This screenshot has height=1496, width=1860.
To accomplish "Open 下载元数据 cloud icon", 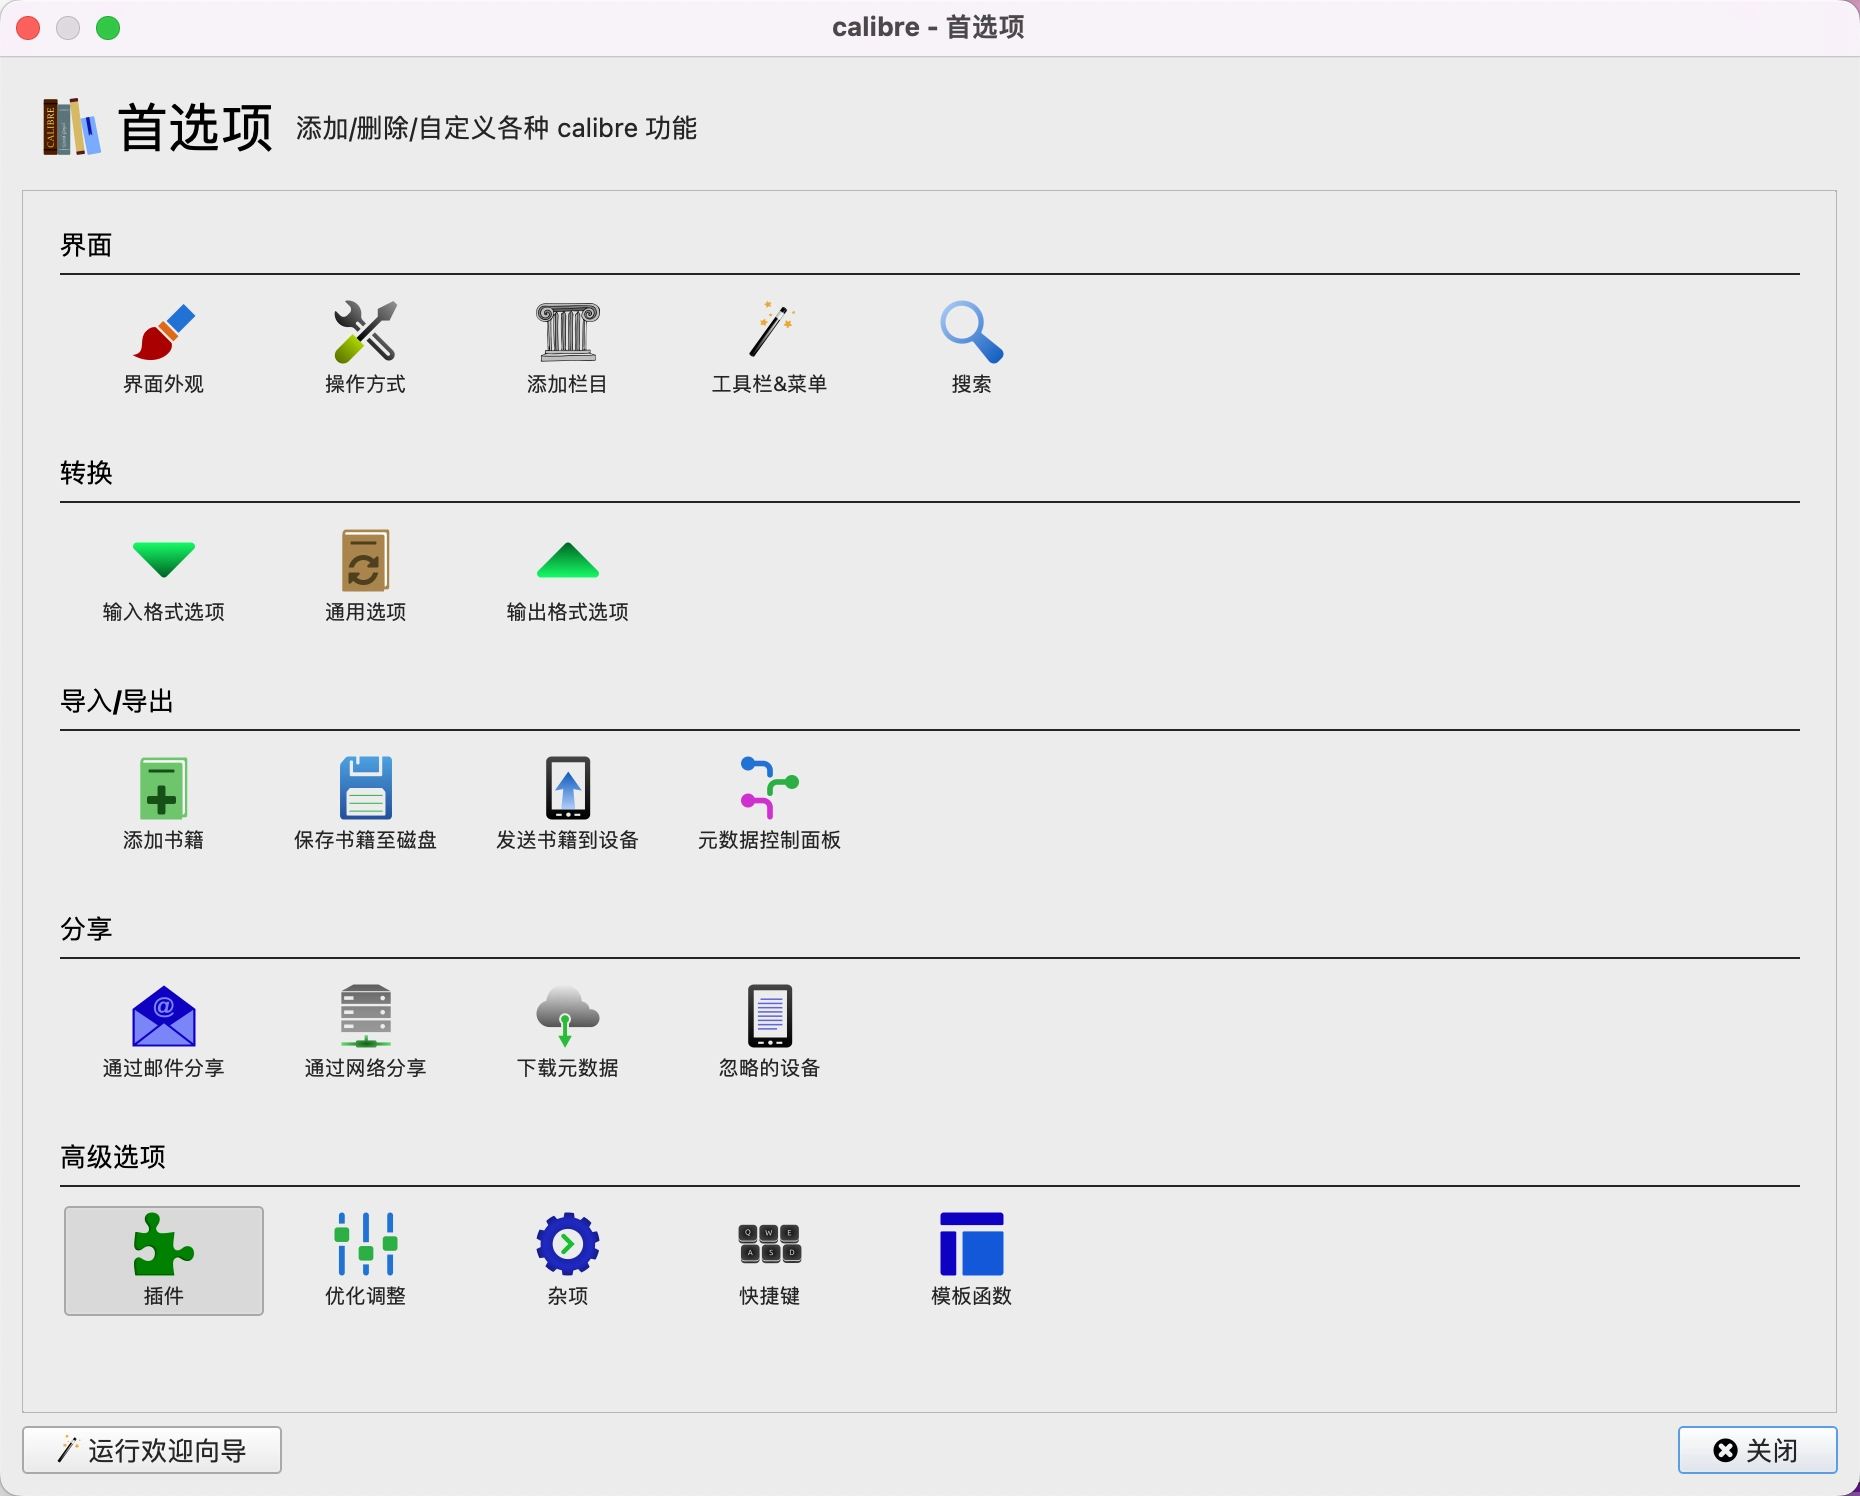I will [568, 1032].
